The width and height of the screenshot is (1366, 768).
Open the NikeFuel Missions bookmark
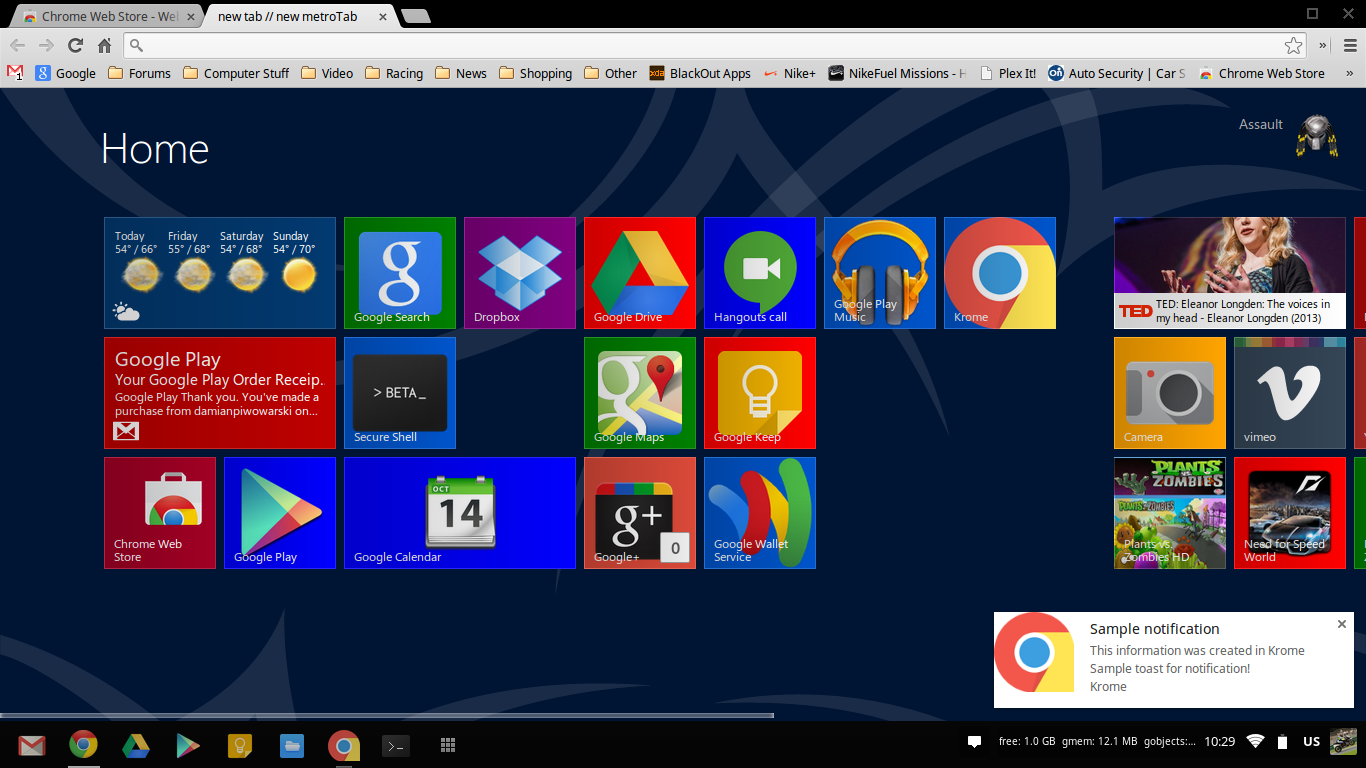click(x=897, y=73)
